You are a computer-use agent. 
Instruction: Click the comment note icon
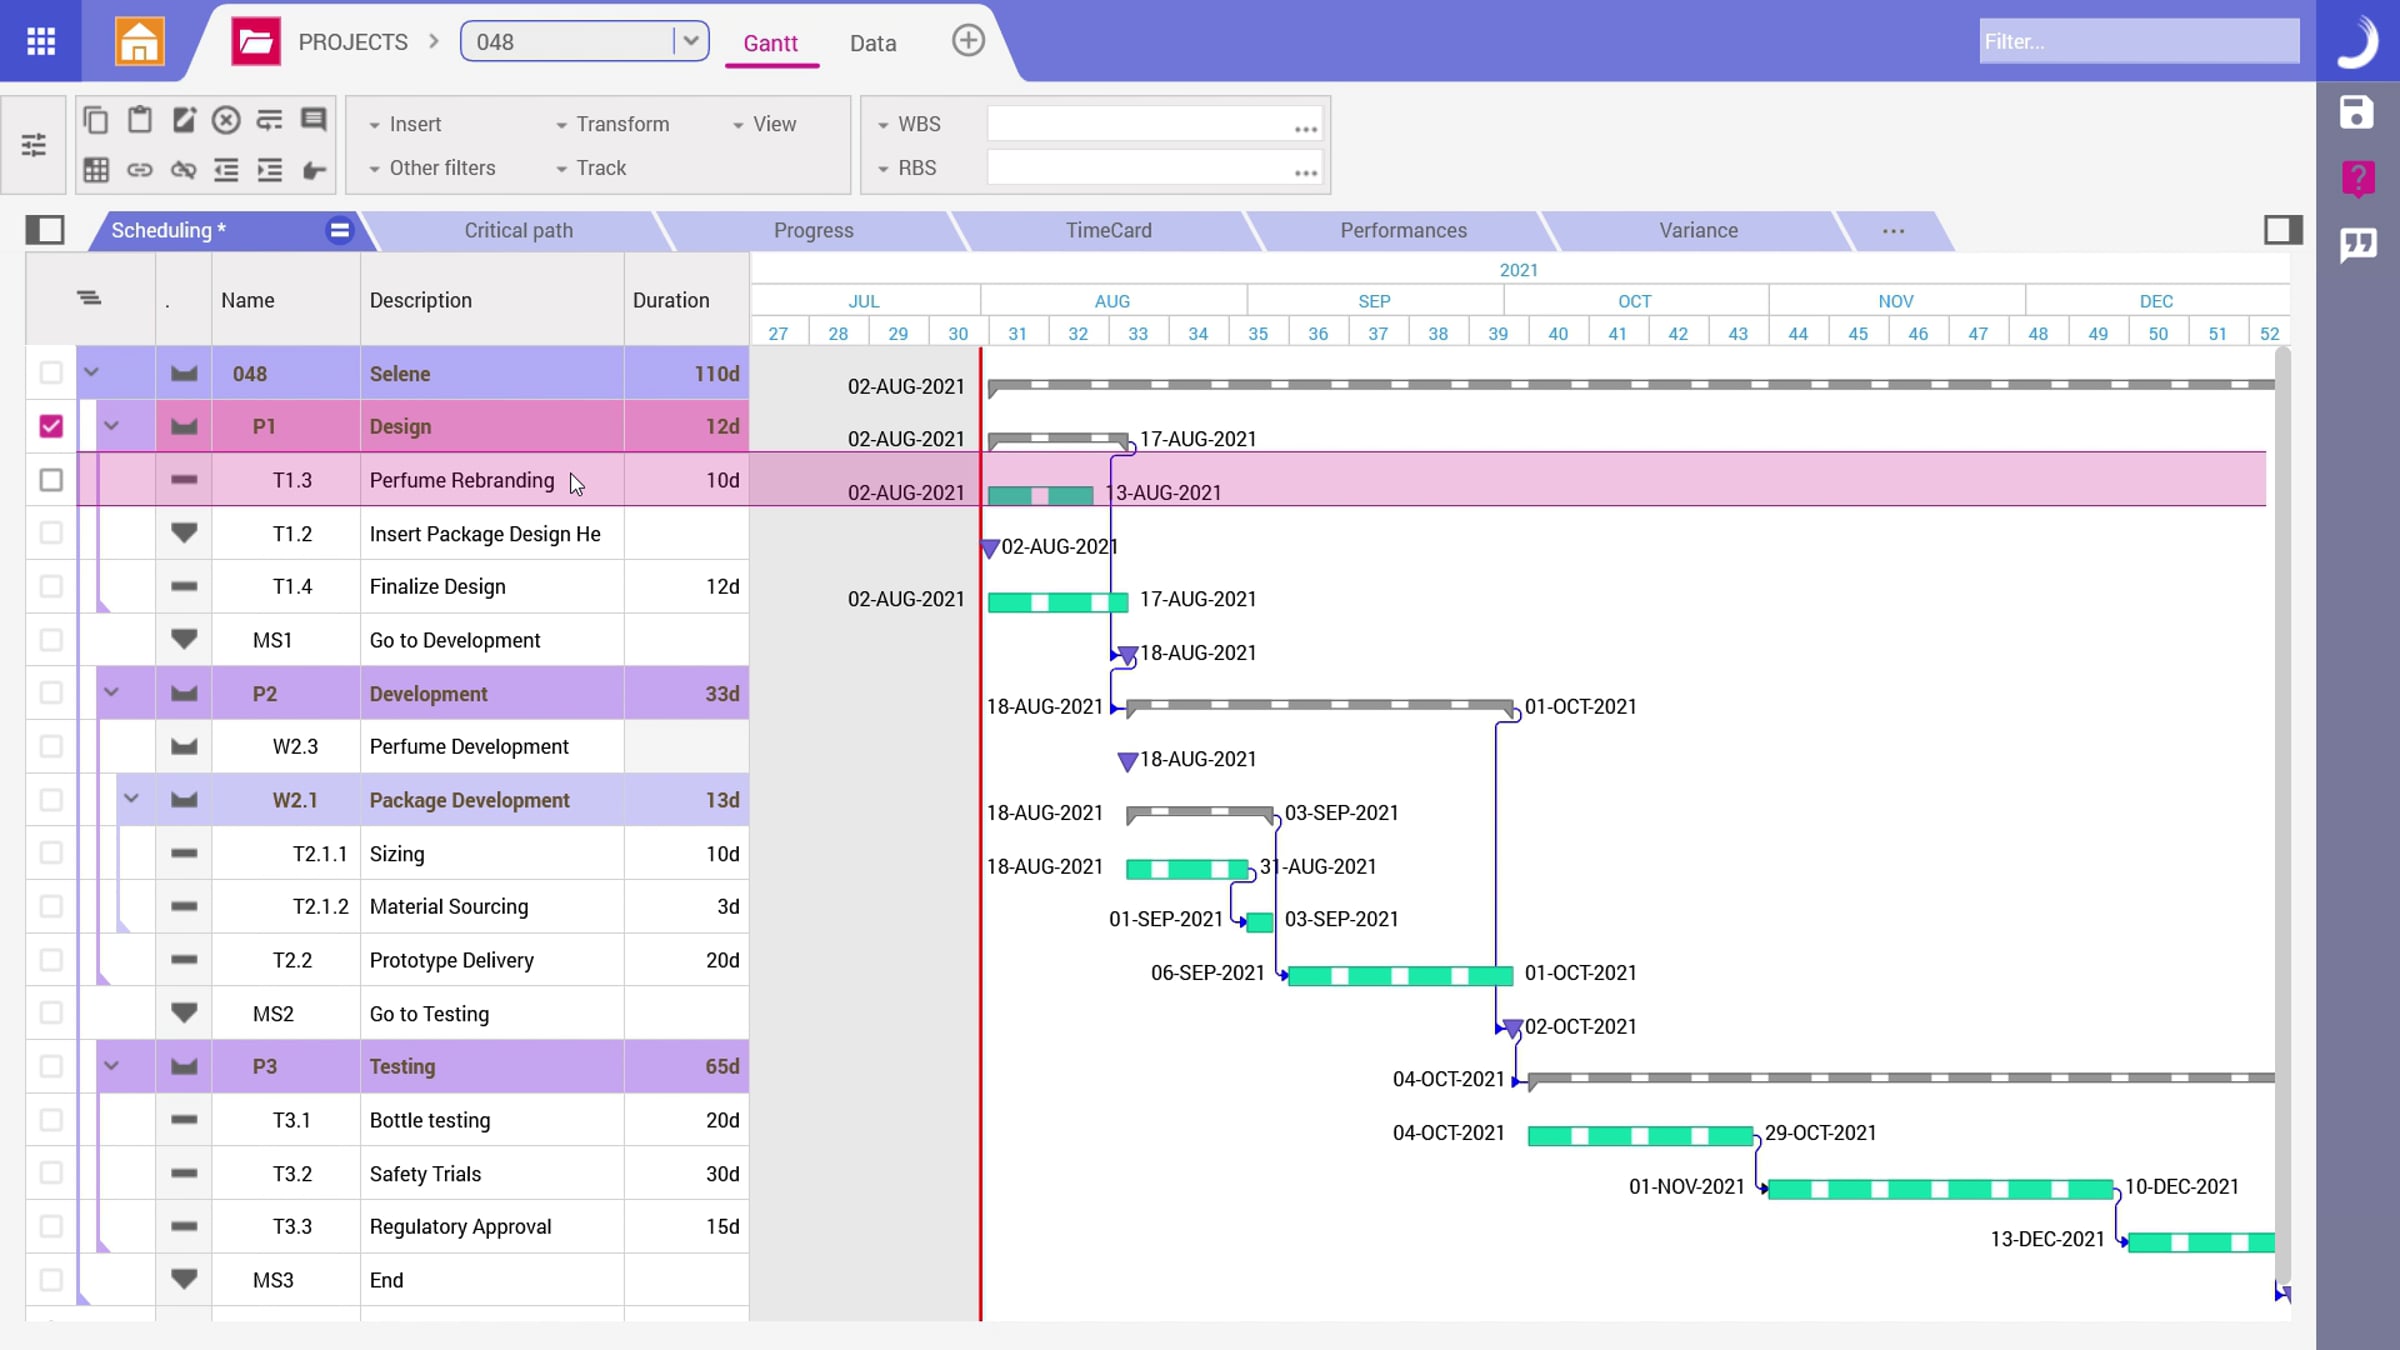point(314,120)
